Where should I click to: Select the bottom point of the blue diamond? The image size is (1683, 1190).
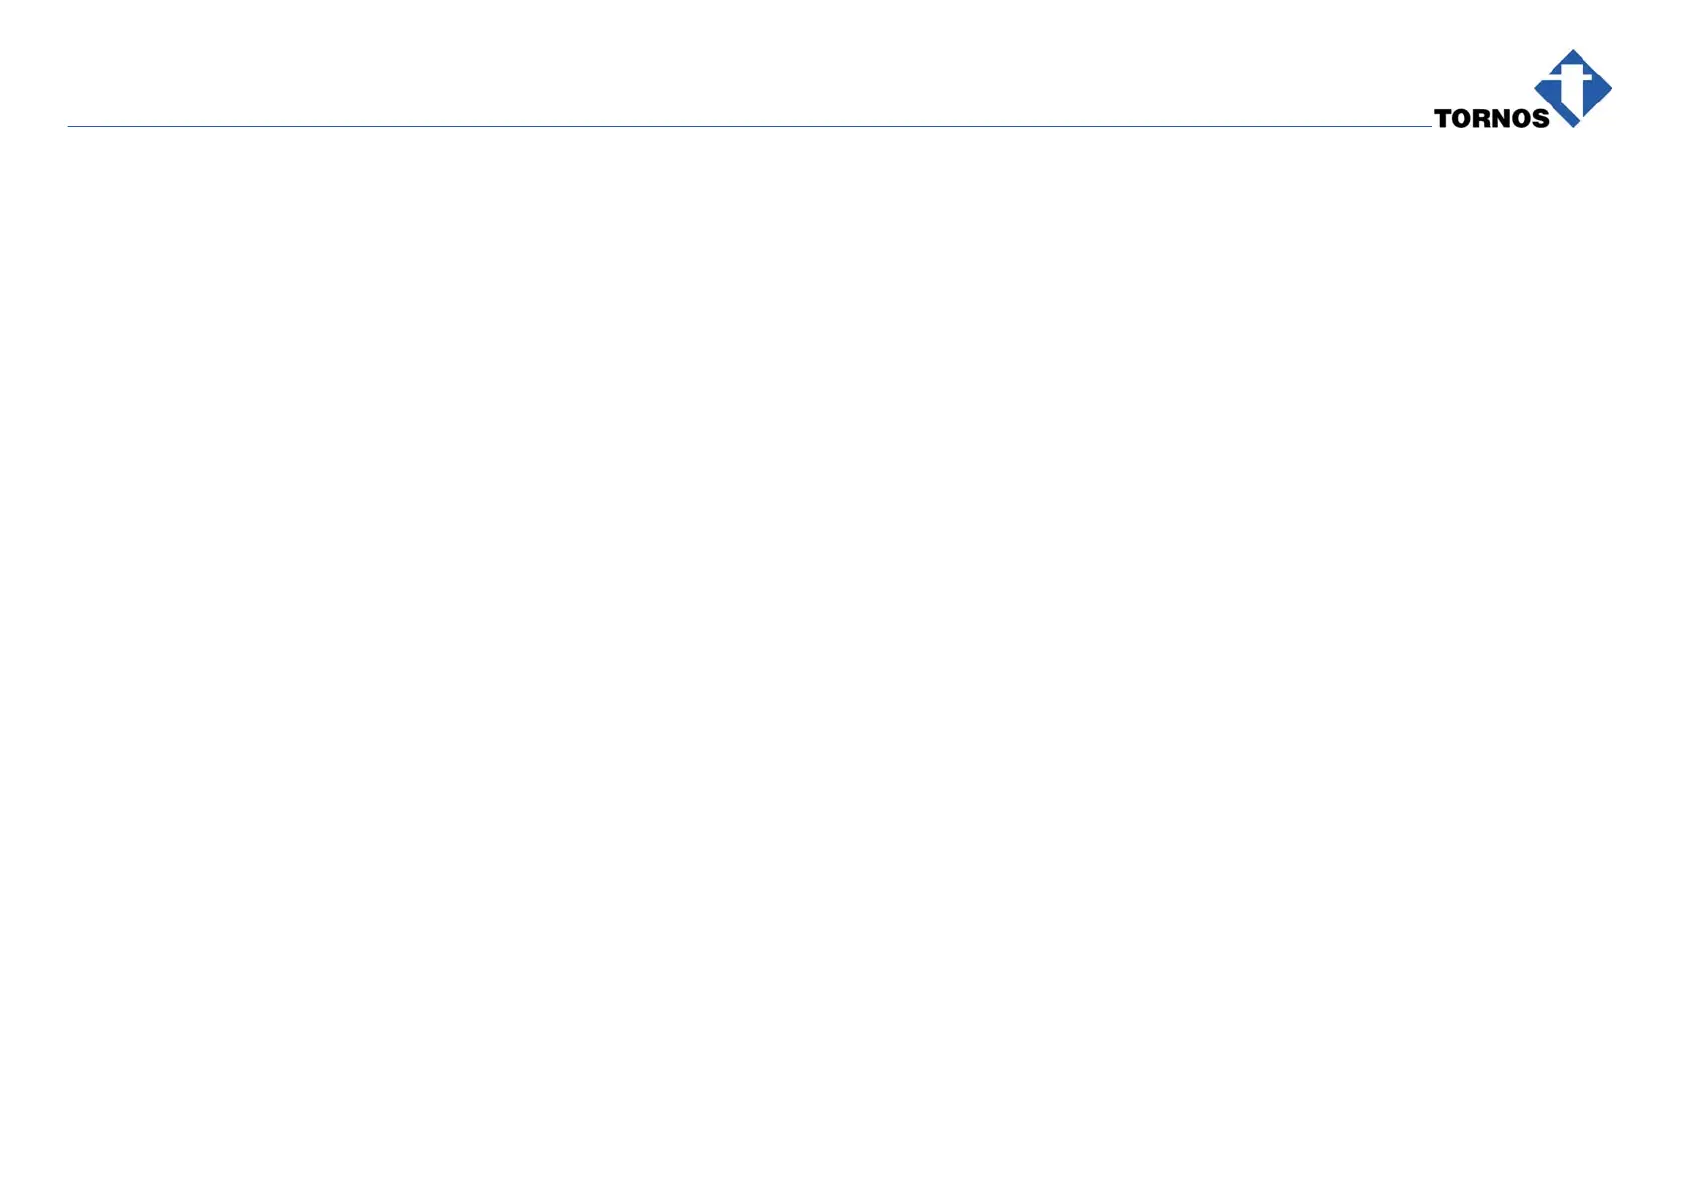1574,124
